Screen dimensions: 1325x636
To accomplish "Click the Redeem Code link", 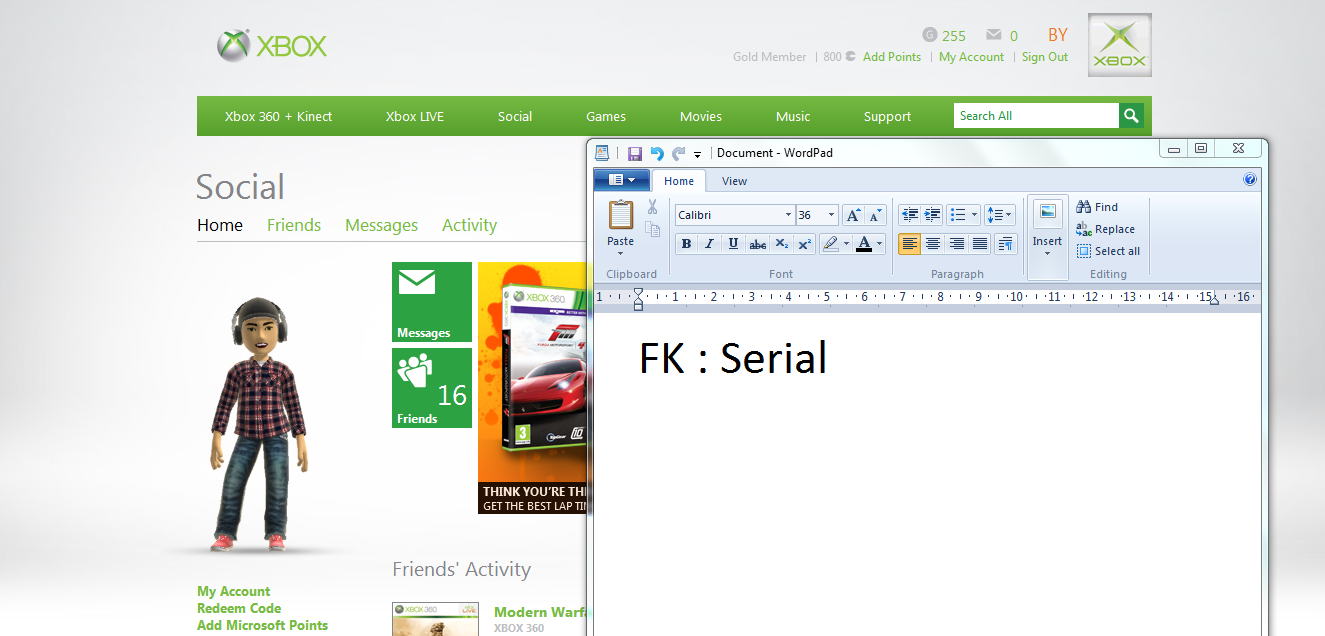I will 239,608.
